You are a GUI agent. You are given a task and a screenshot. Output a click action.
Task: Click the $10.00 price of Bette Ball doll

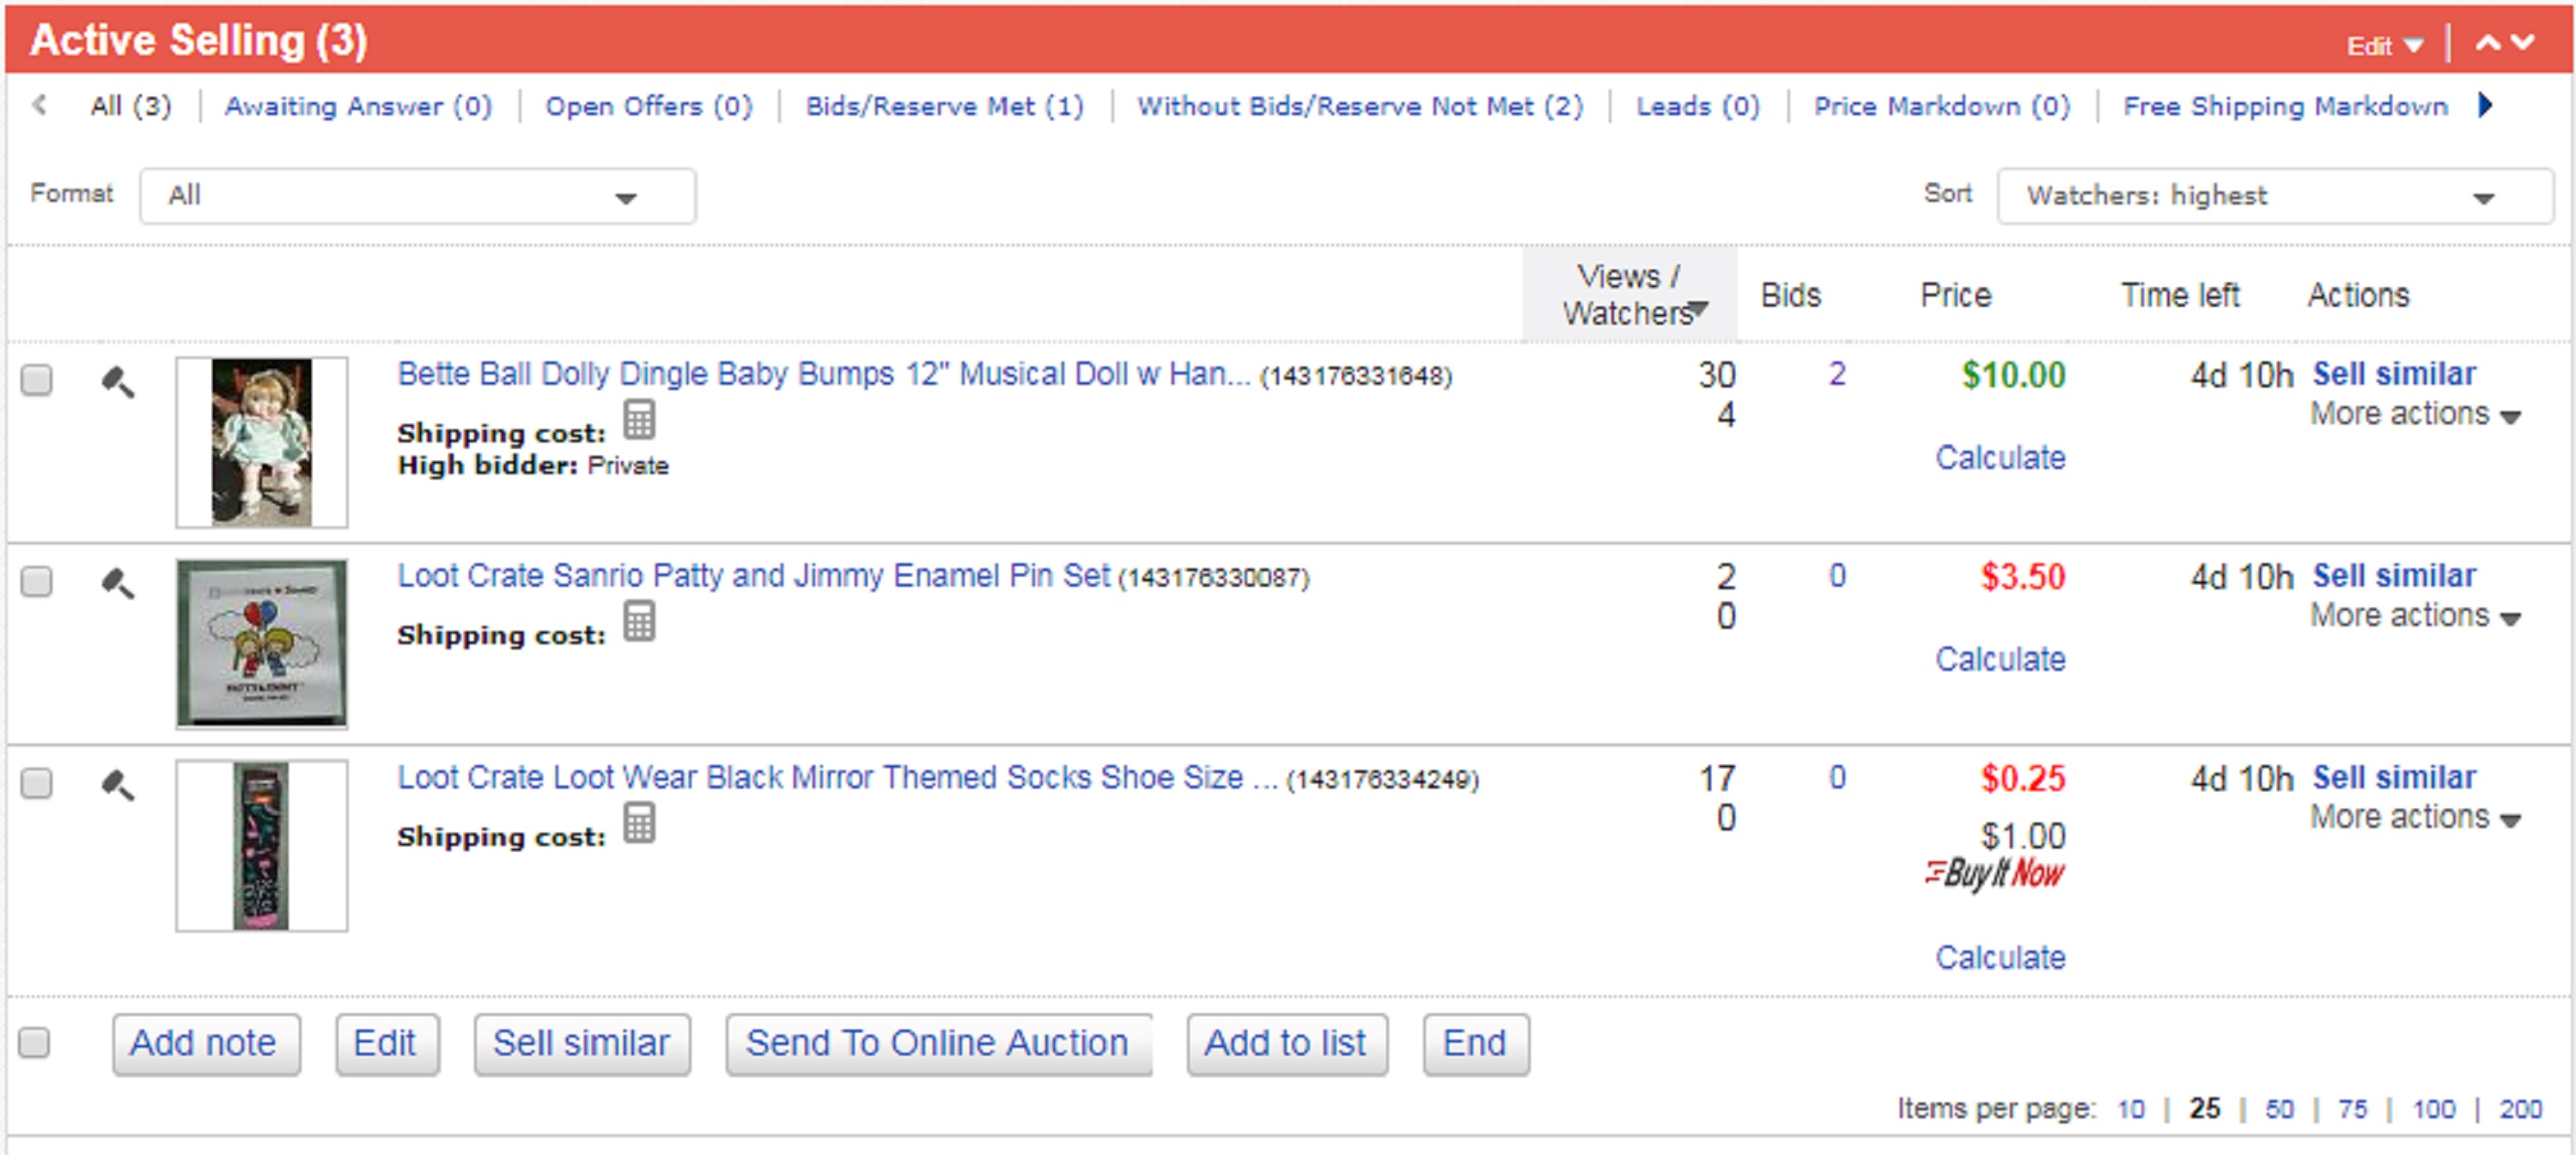(2013, 376)
